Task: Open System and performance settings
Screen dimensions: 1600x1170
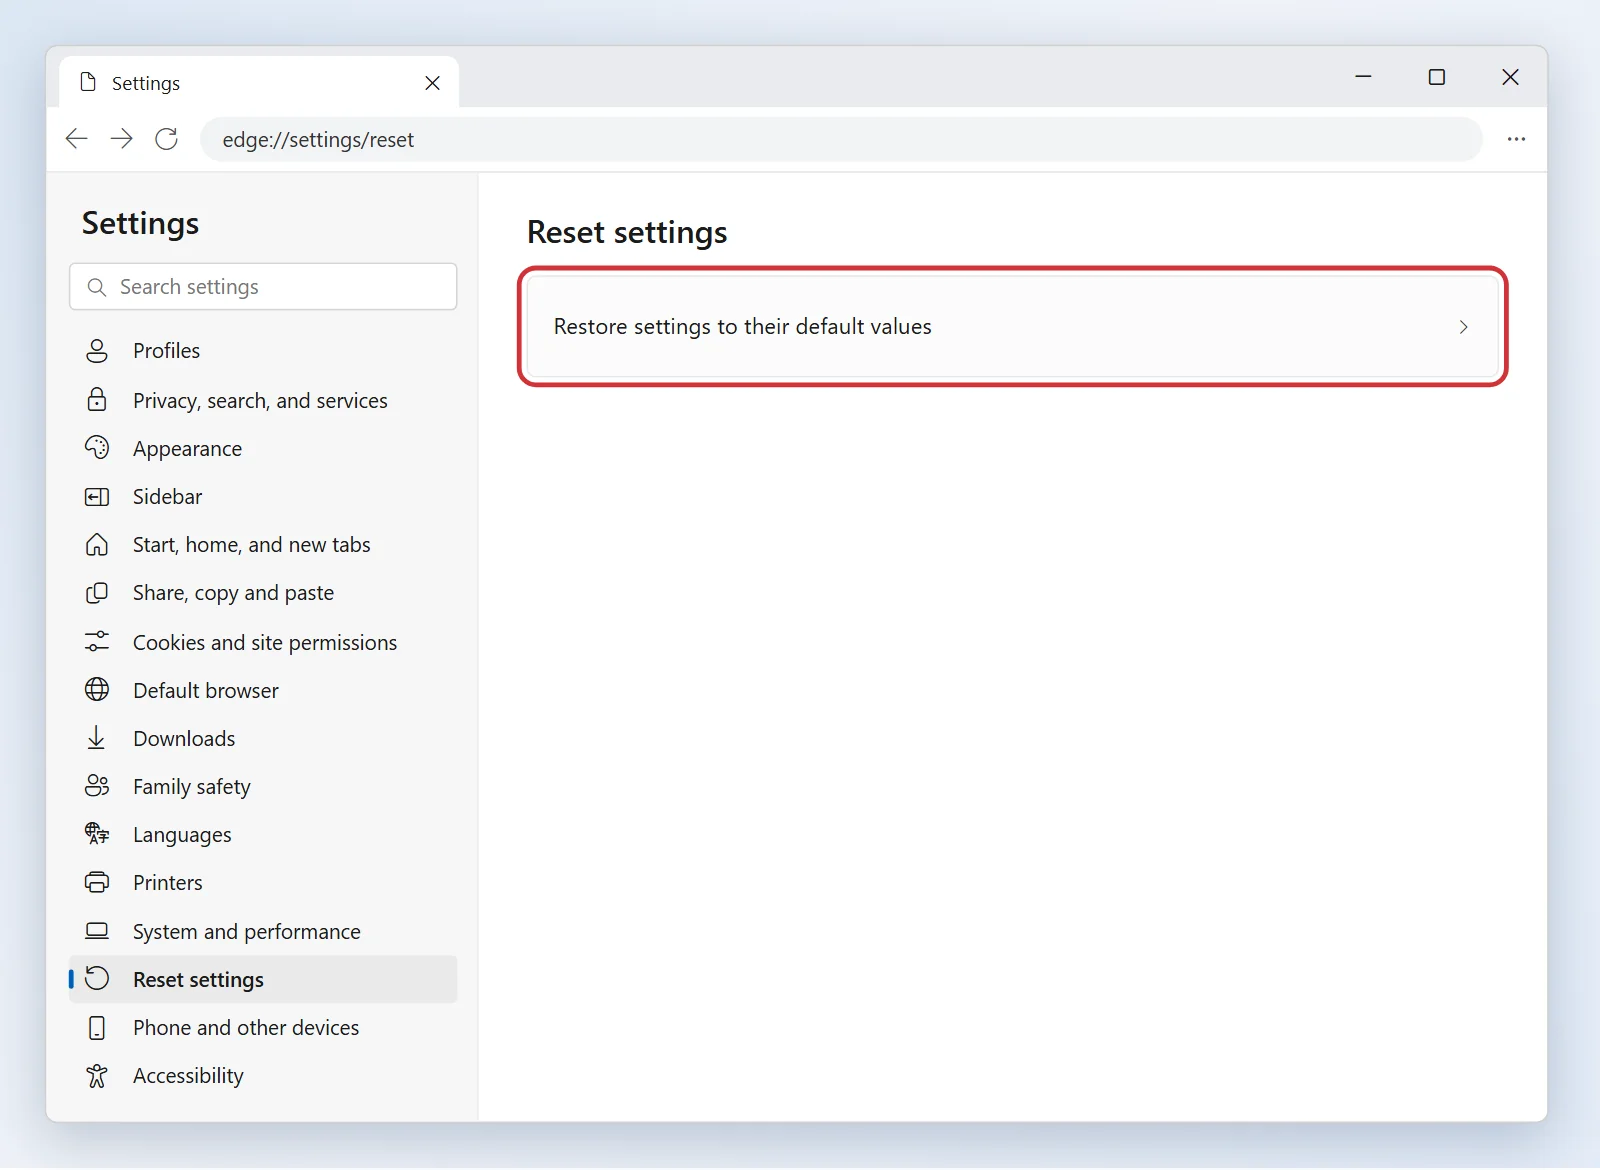Action: 263,931
